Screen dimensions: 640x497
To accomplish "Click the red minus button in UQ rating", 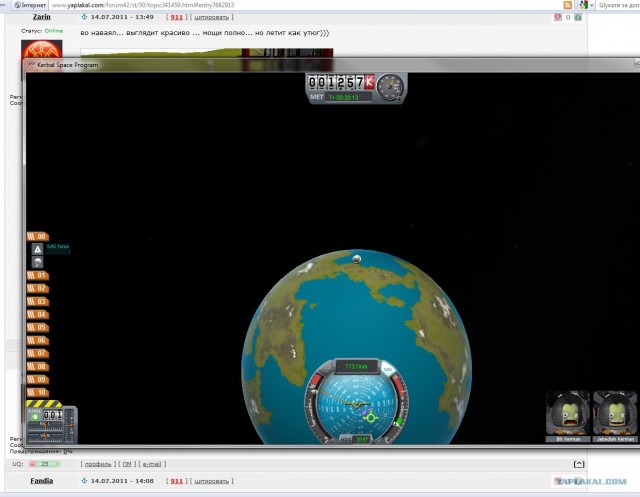I will tap(32, 464).
